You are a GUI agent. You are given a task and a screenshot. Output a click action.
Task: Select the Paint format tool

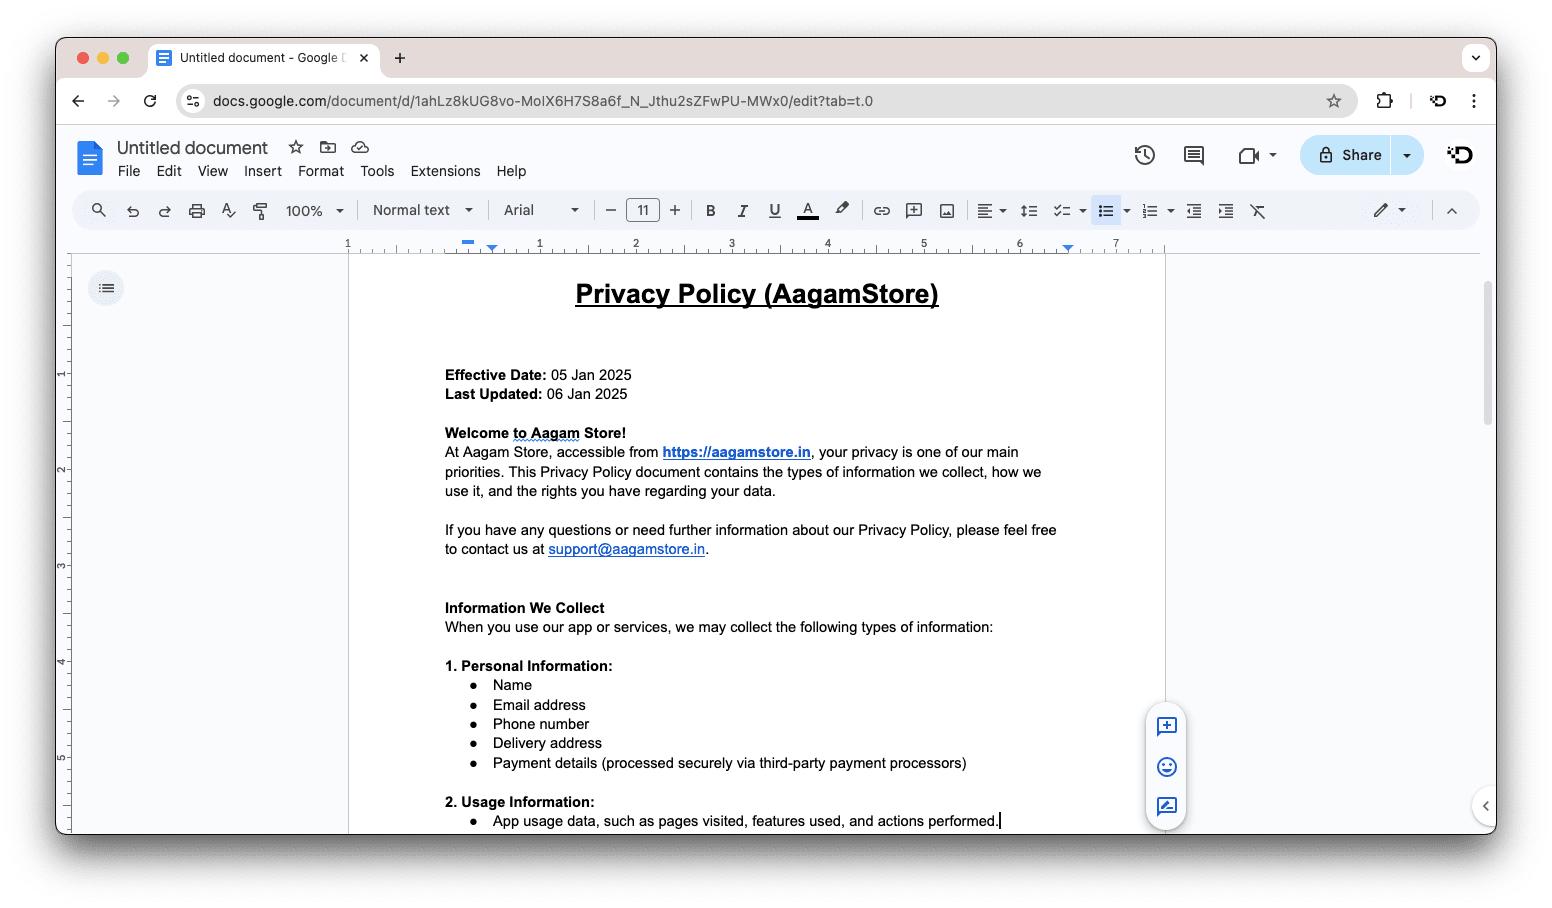click(260, 211)
